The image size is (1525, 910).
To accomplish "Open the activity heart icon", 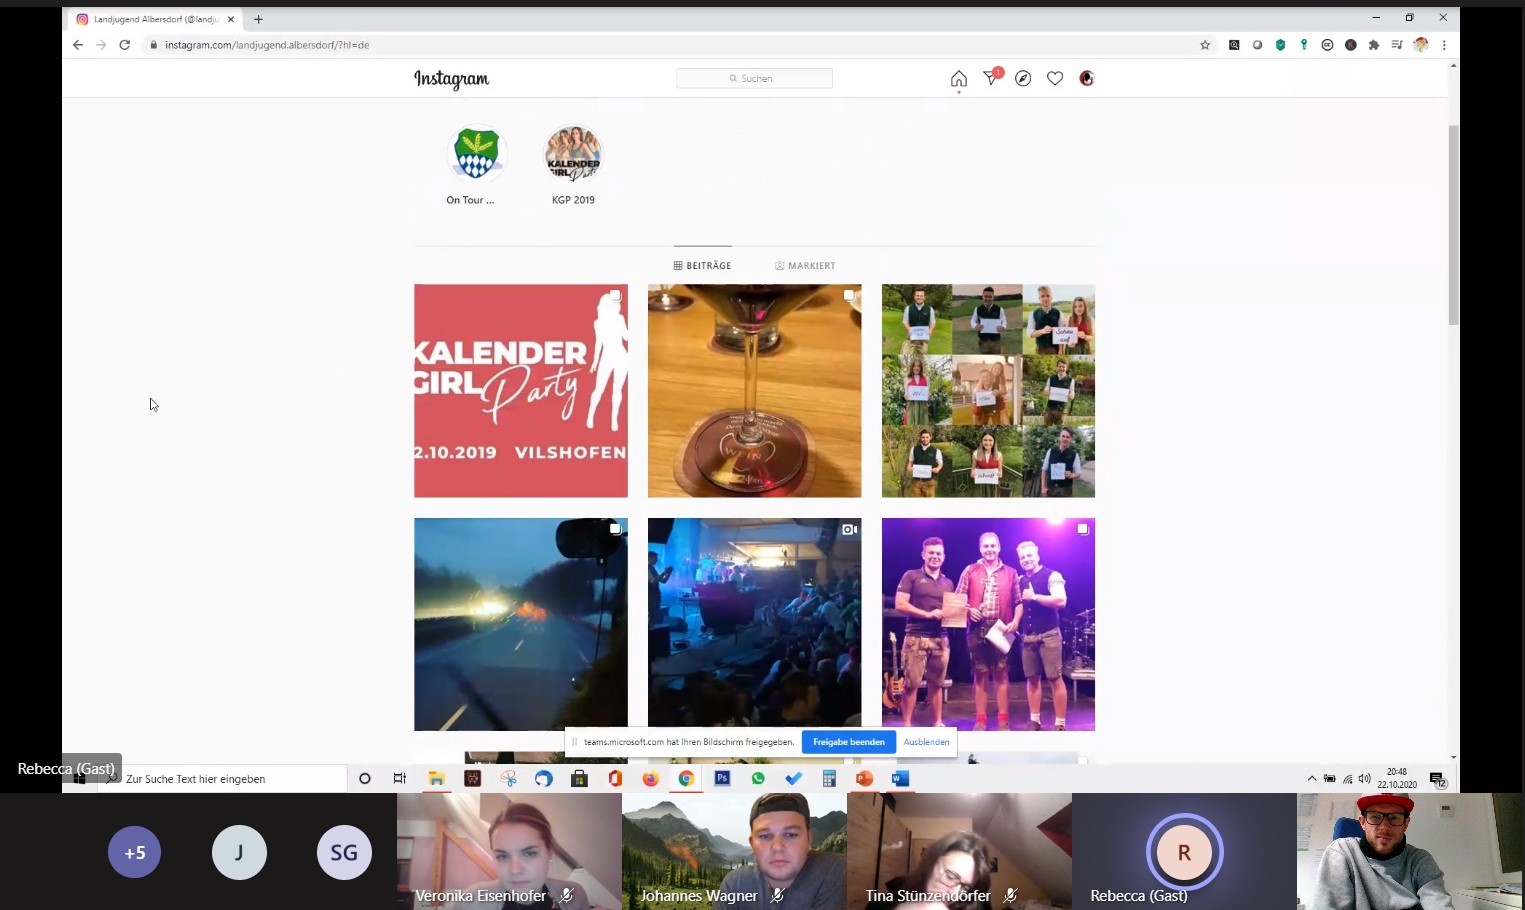I will (1055, 79).
